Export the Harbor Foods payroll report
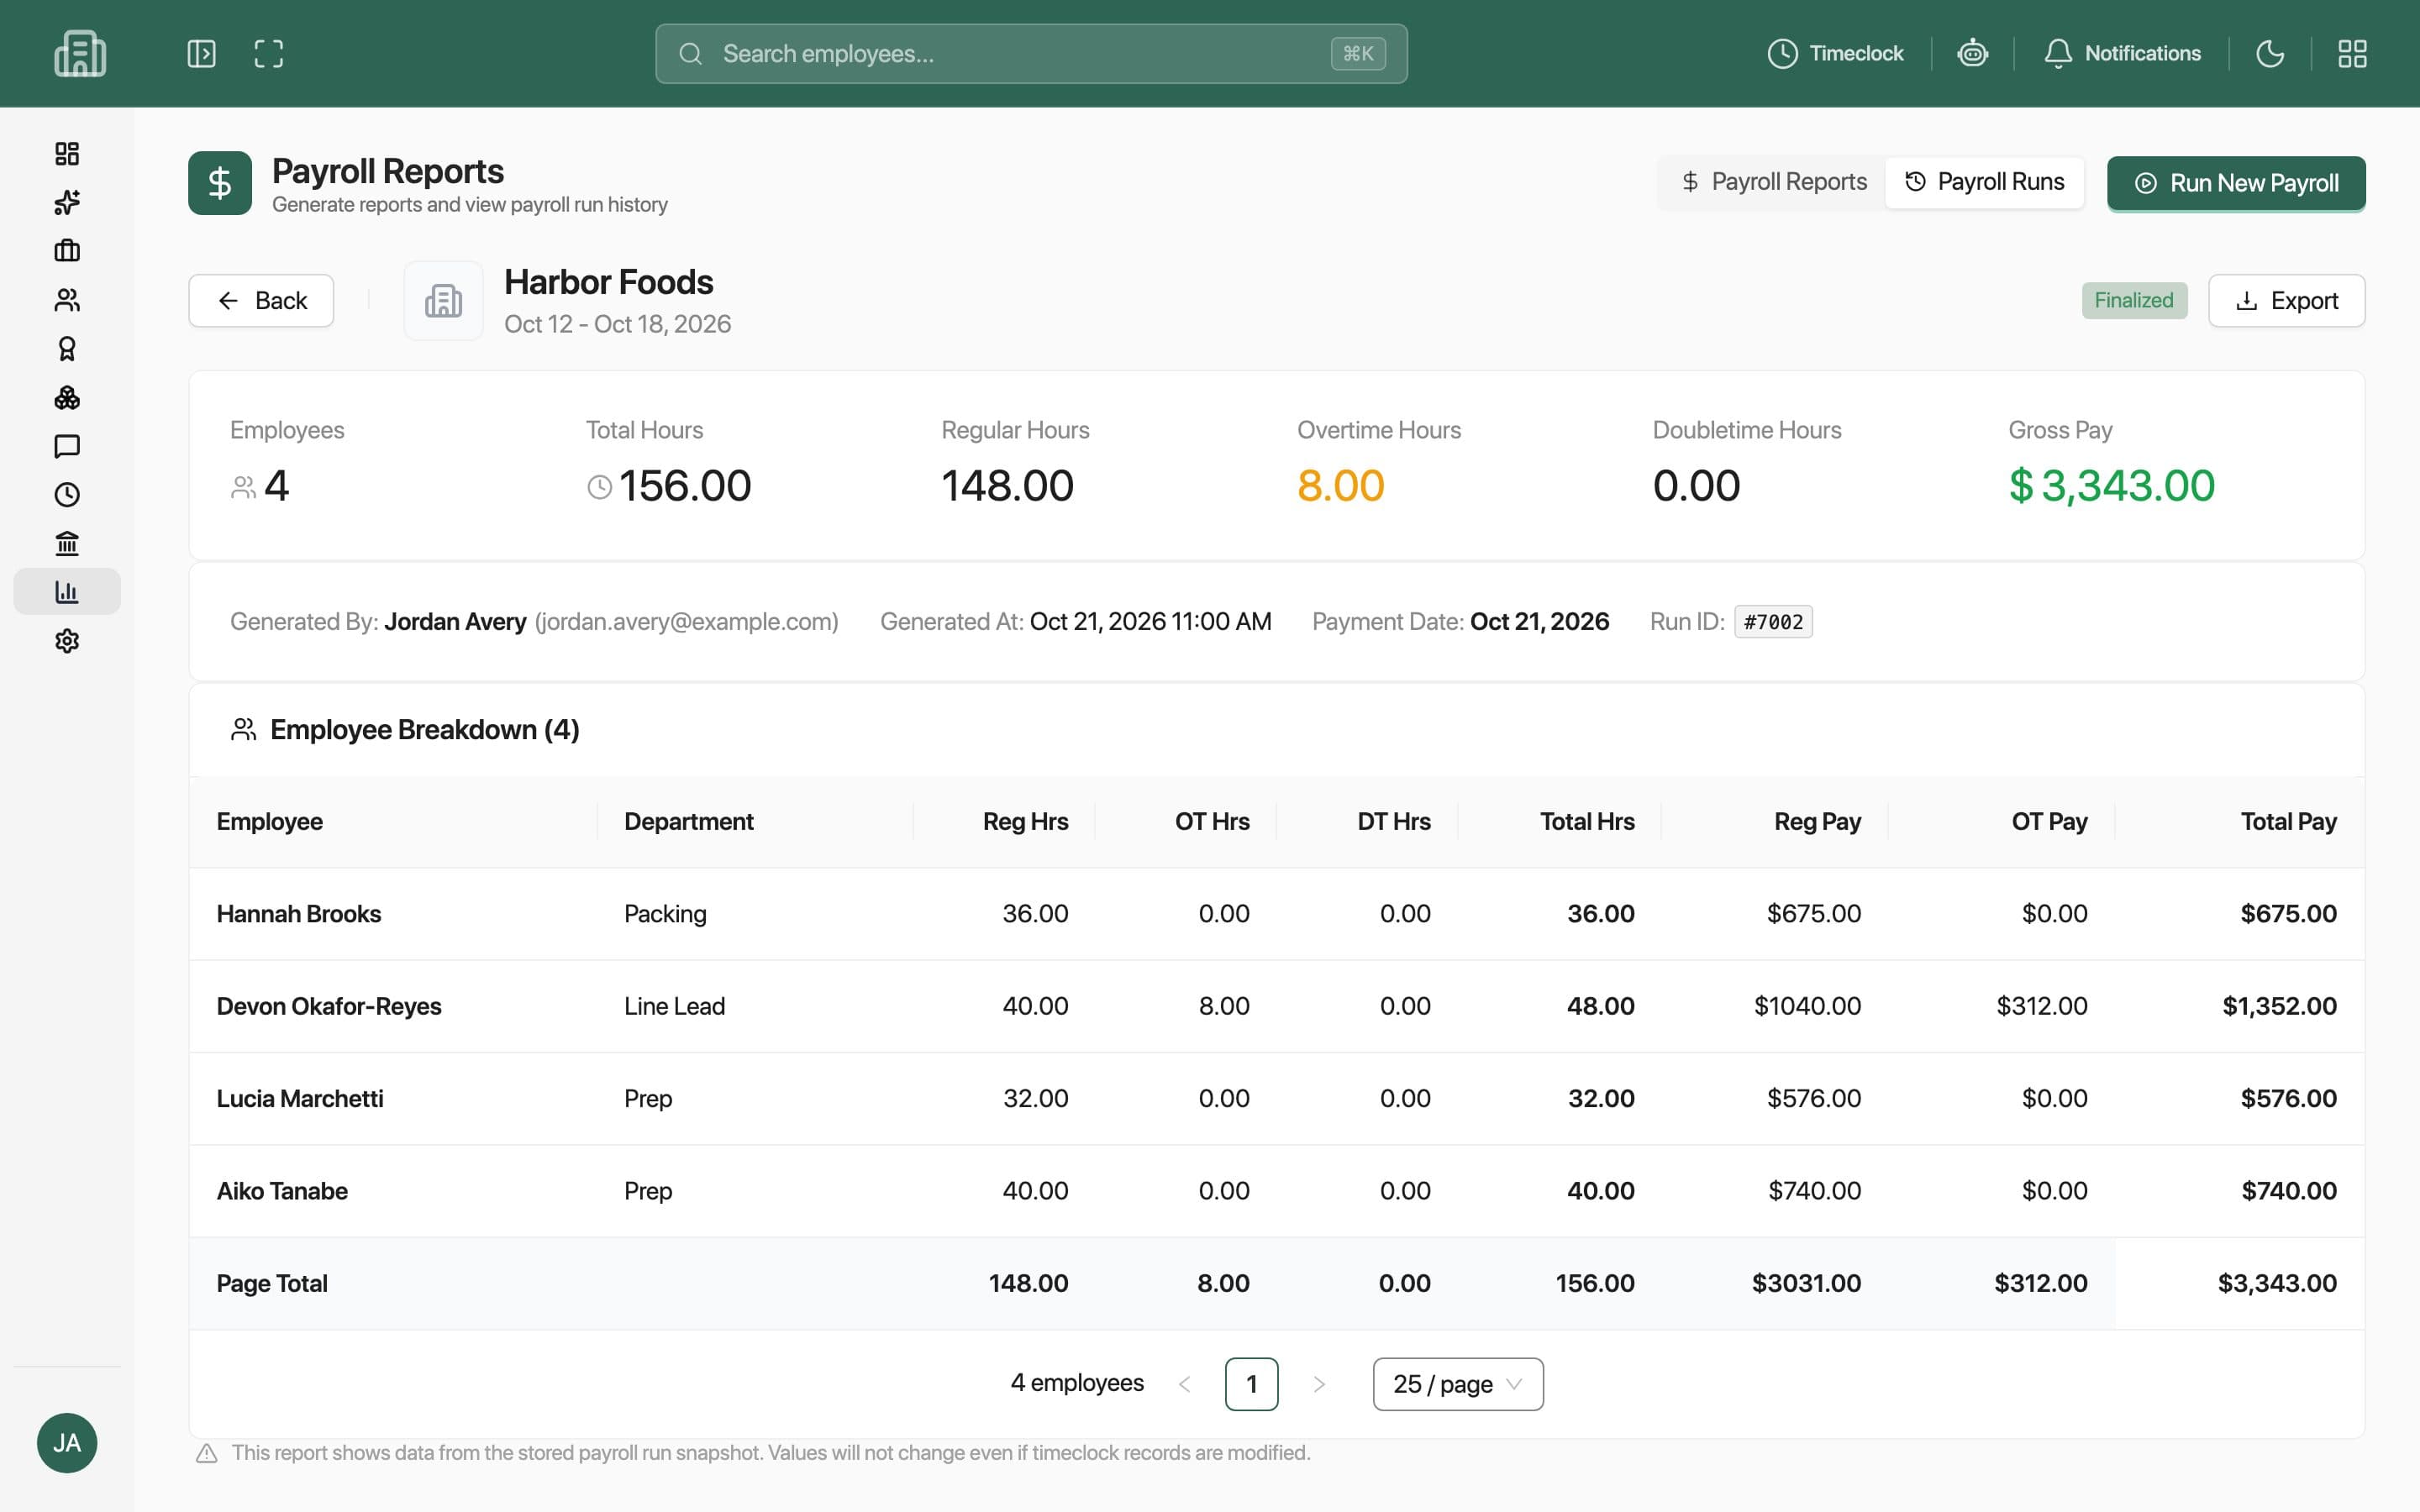2420x1512 pixels. tap(2286, 301)
